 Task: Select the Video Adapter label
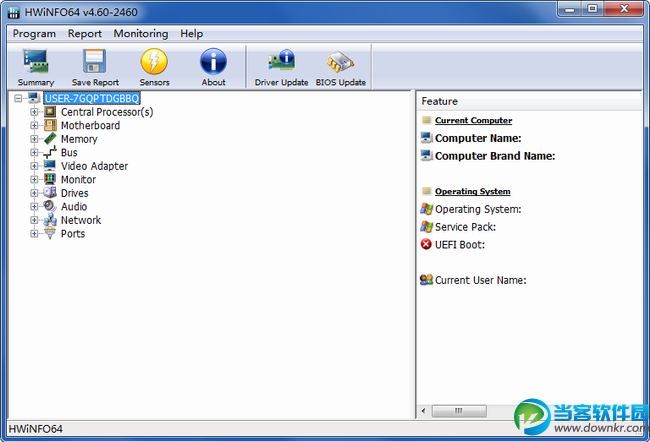tap(95, 166)
